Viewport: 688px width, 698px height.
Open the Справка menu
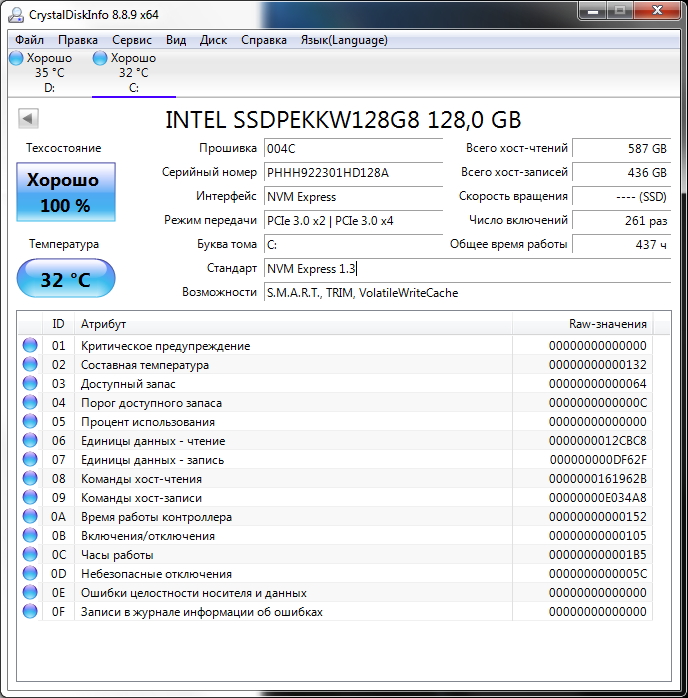pos(264,40)
